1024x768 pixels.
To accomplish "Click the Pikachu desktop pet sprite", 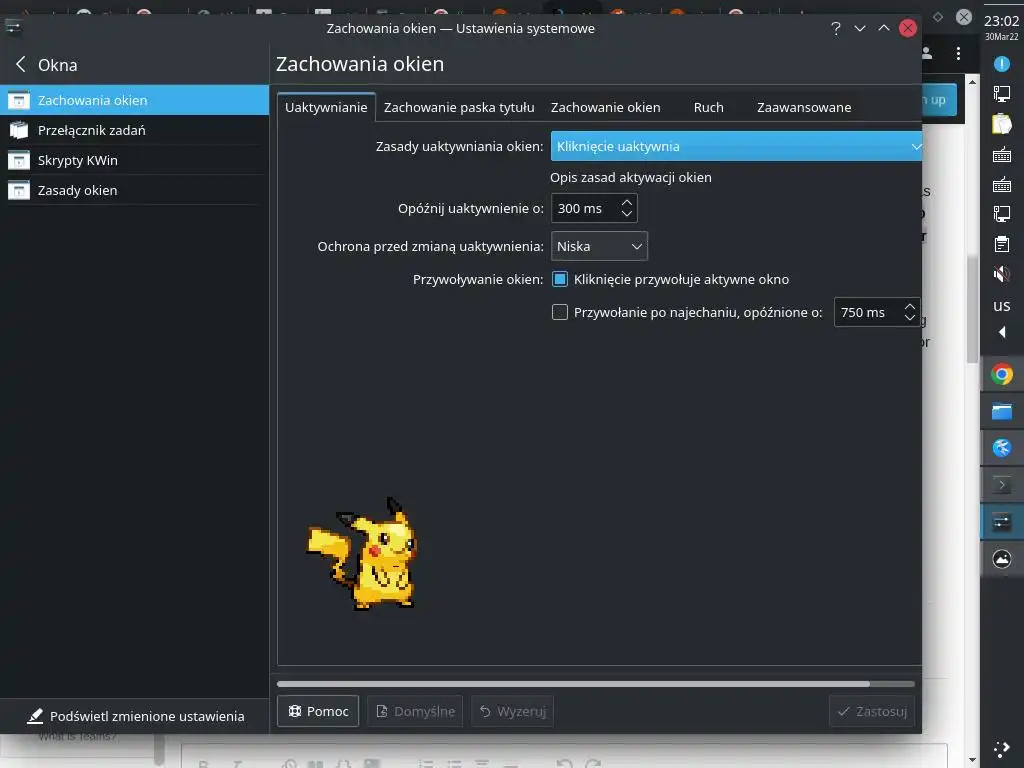I will point(361,553).
